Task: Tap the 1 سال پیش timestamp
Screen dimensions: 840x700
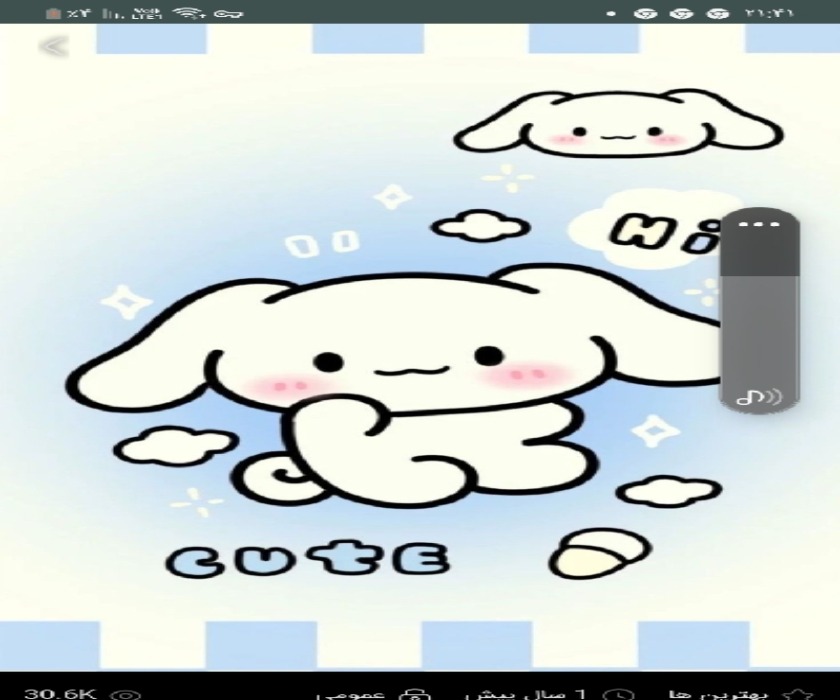Action: (527, 695)
